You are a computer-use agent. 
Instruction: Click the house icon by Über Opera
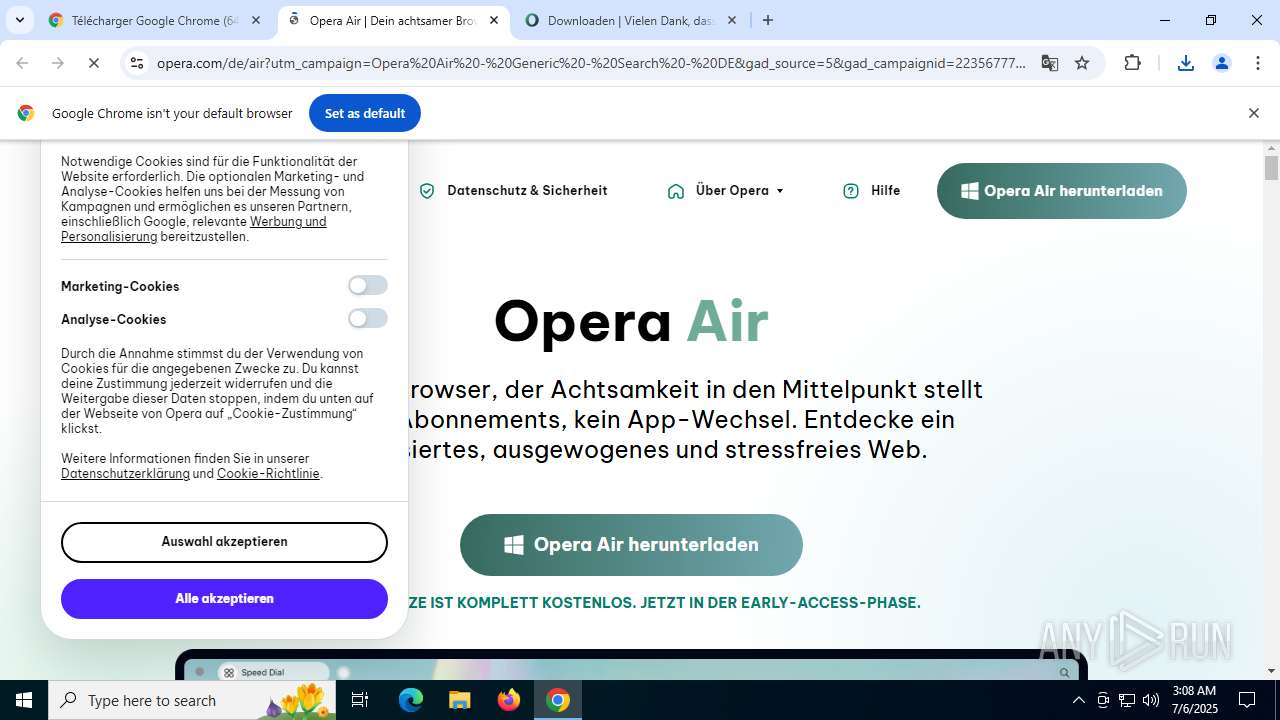(x=676, y=191)
